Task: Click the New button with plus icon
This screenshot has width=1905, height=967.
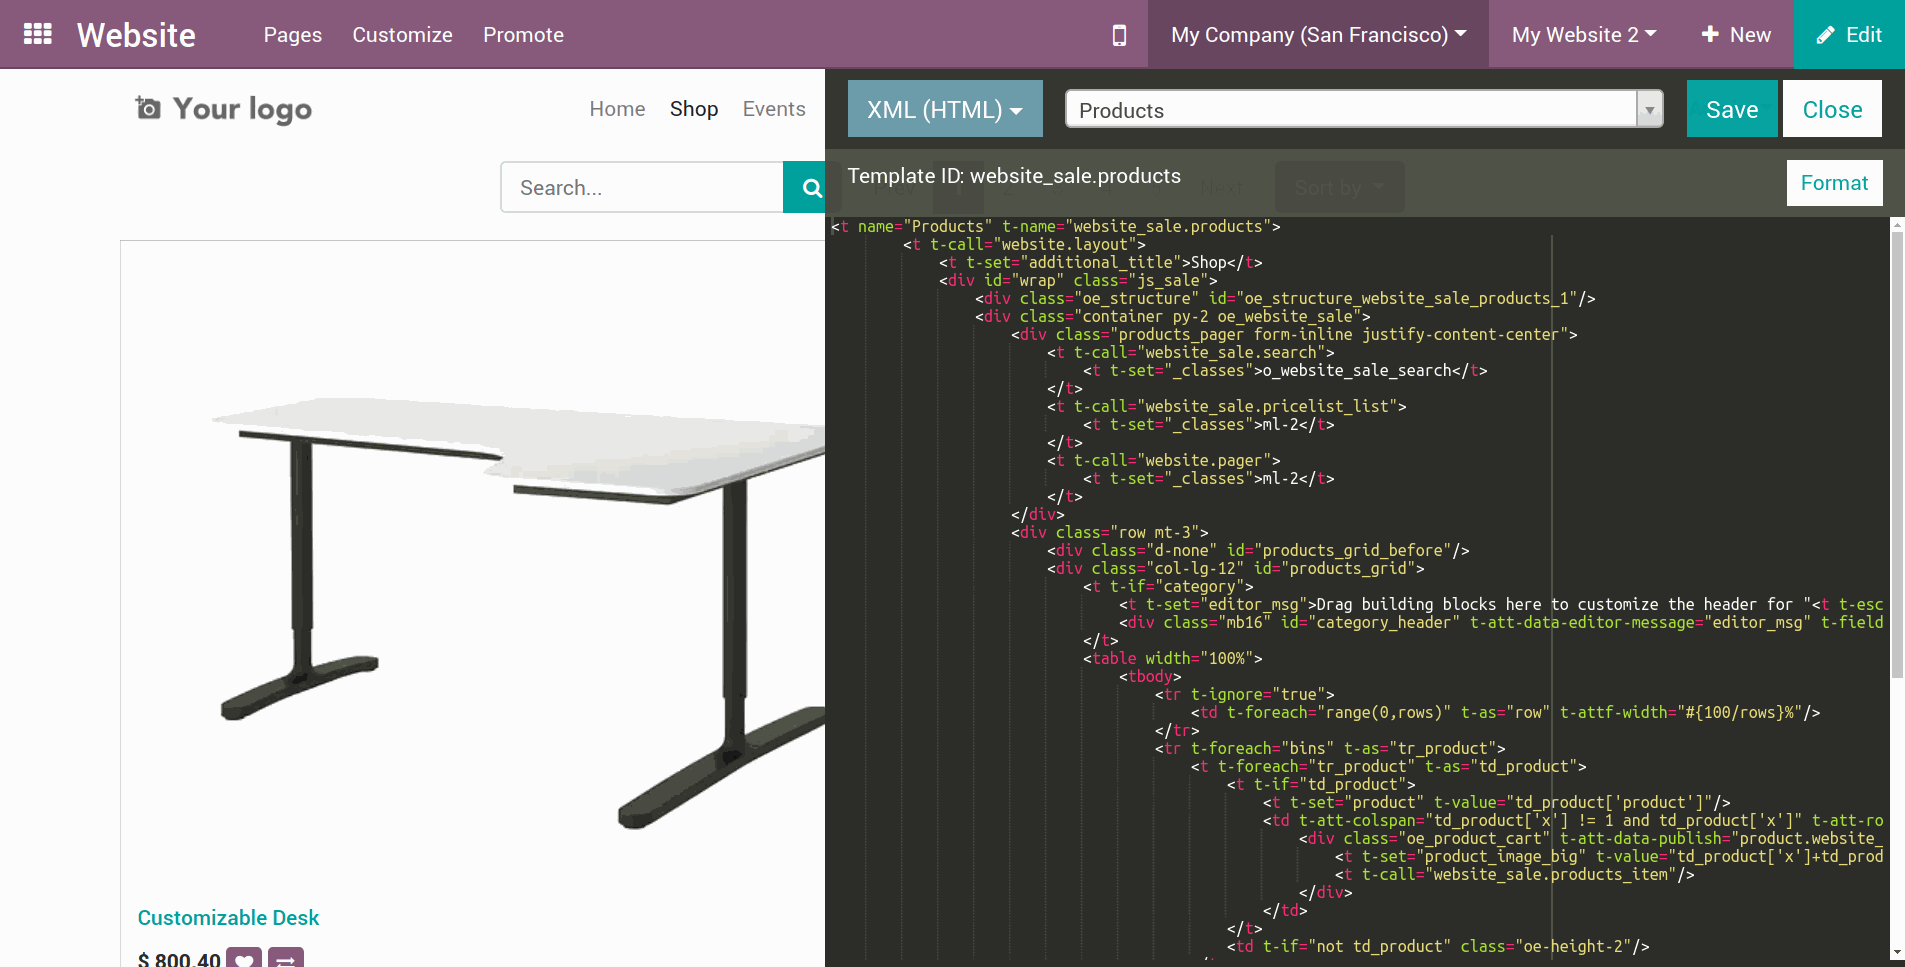Action: tap(1736, 35)
